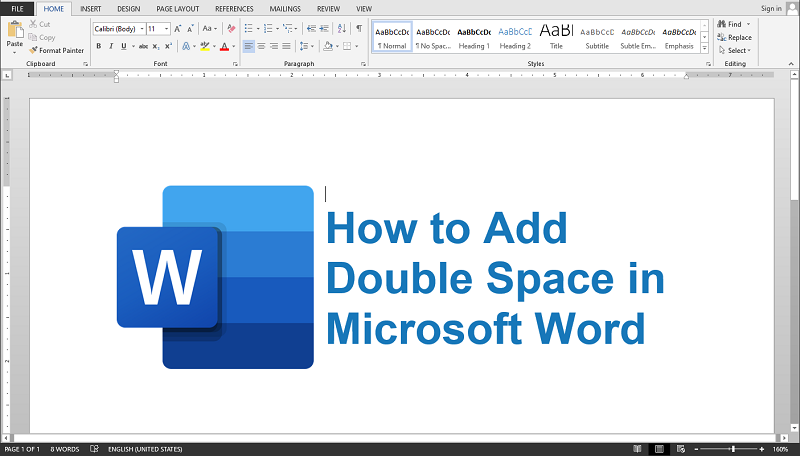Toggle bold formatting

(98, 46)
